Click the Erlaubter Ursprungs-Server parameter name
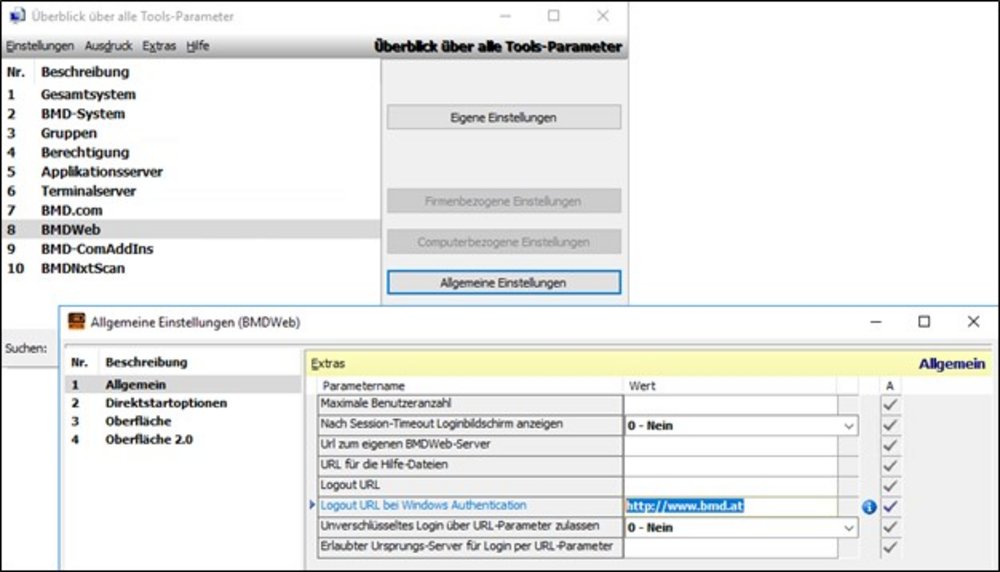Screen dimensions: 1000x572 click(466, 546)
